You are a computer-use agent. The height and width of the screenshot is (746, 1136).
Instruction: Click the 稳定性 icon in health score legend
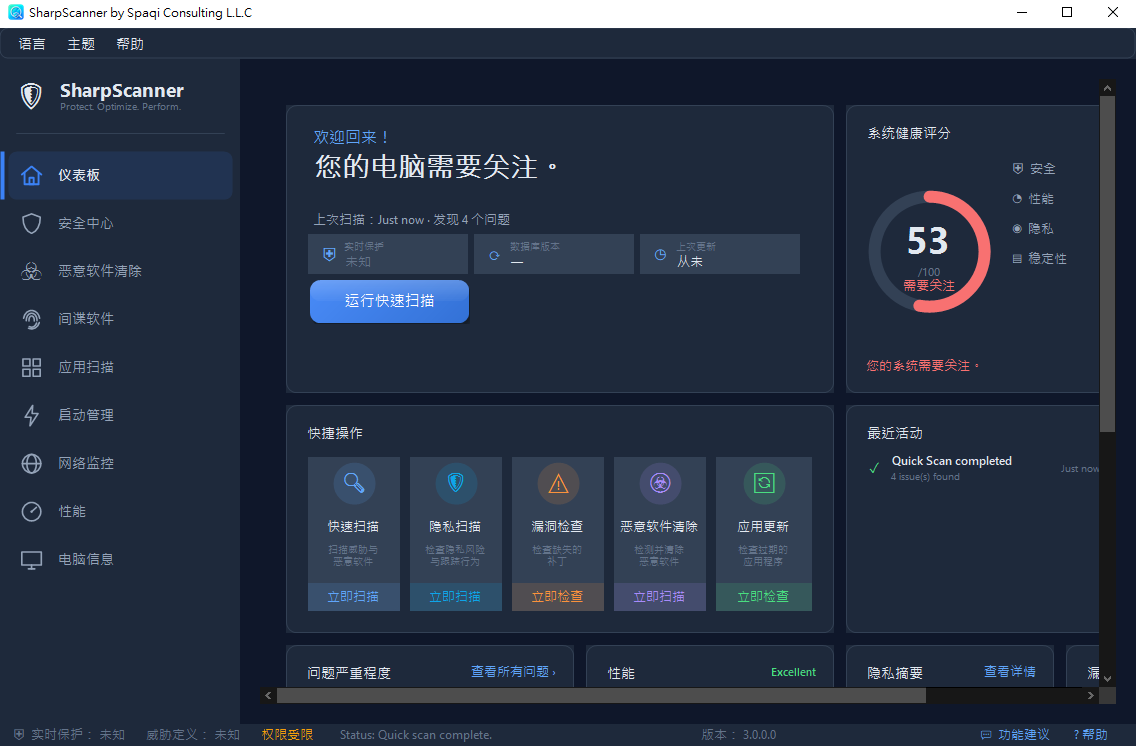[x=1017, y=259]
